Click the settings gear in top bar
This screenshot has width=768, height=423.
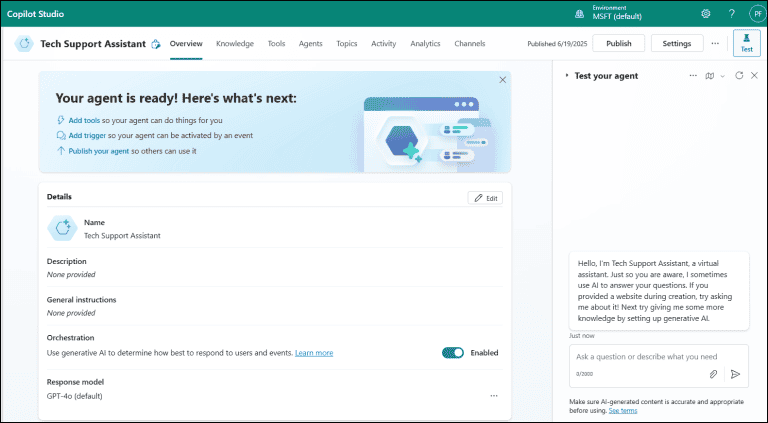point(706,14)
